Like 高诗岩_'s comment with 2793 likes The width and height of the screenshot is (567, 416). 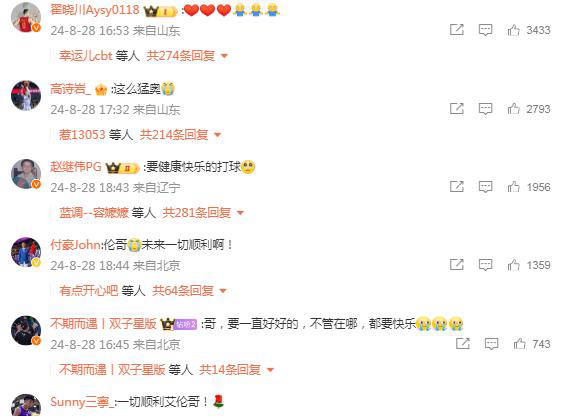[x=513, y=109]
